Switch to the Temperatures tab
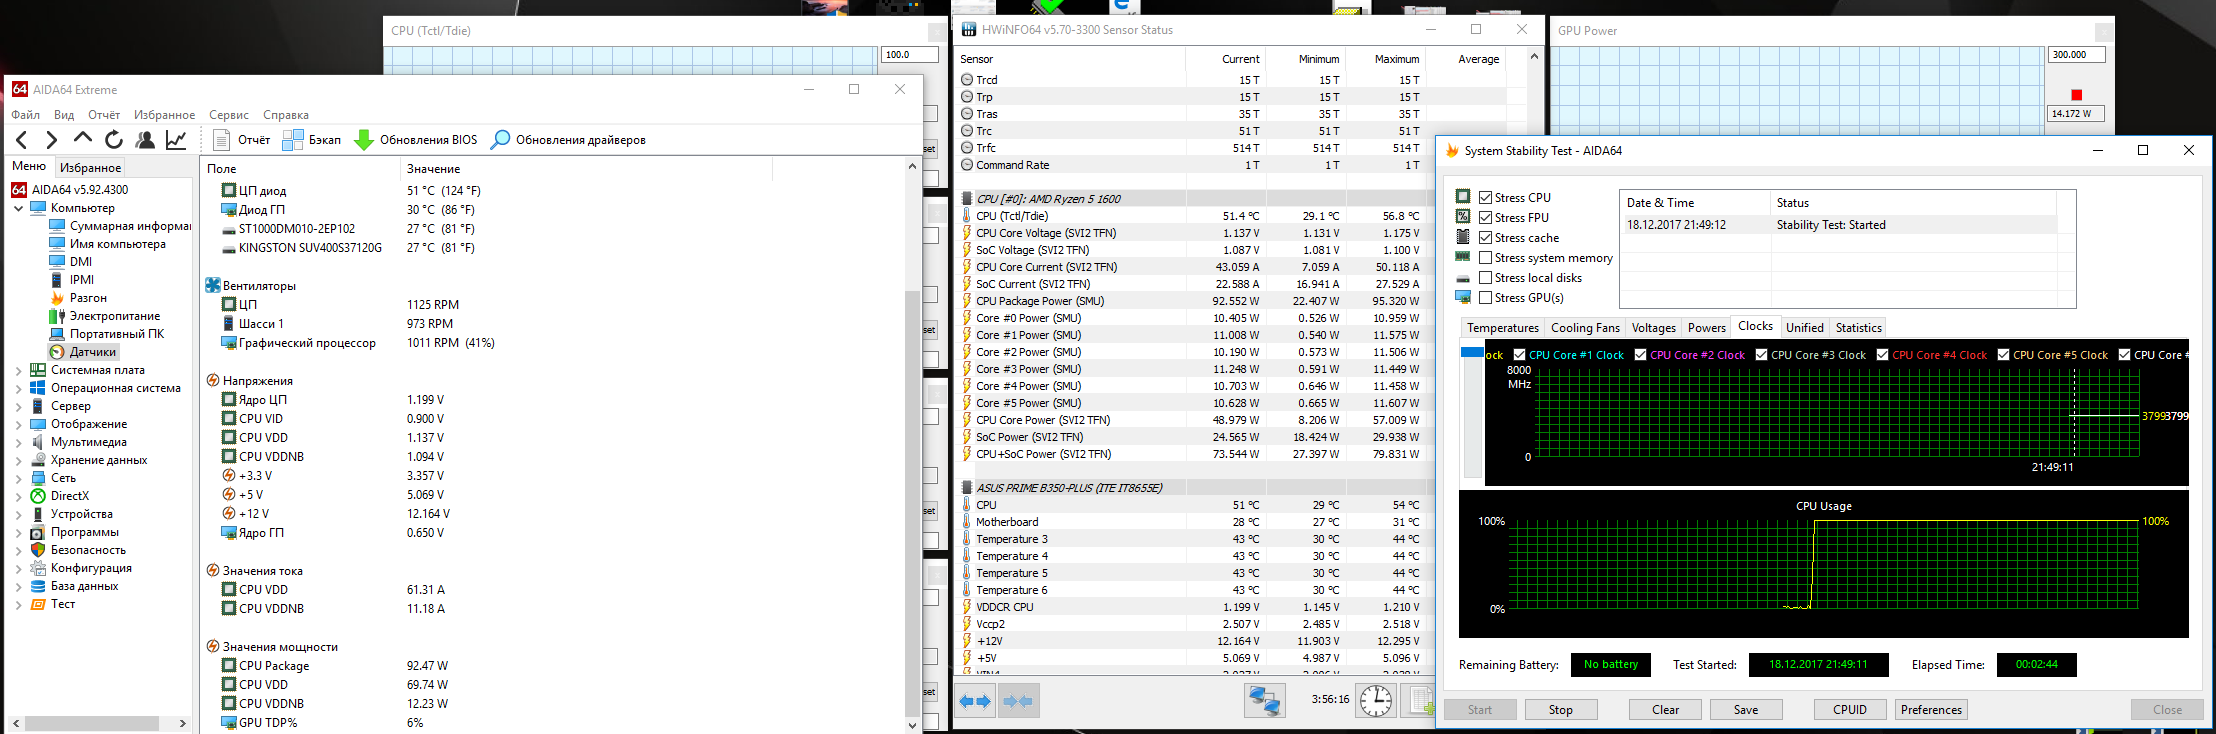Viewport: 2216px width, 734px height. tap(1503, 328)
